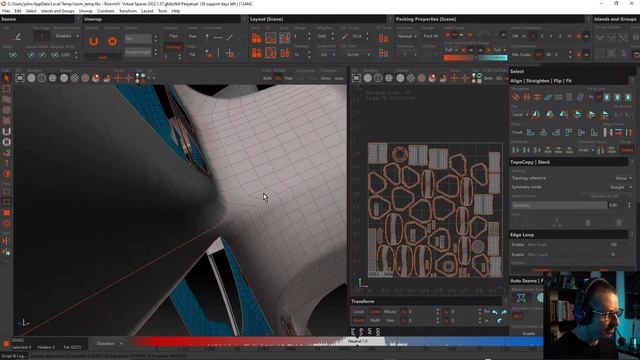Screen dimensions: 640x360
Task: Toggle Local mode in Transform panel
Action: (x=359, y=312)
